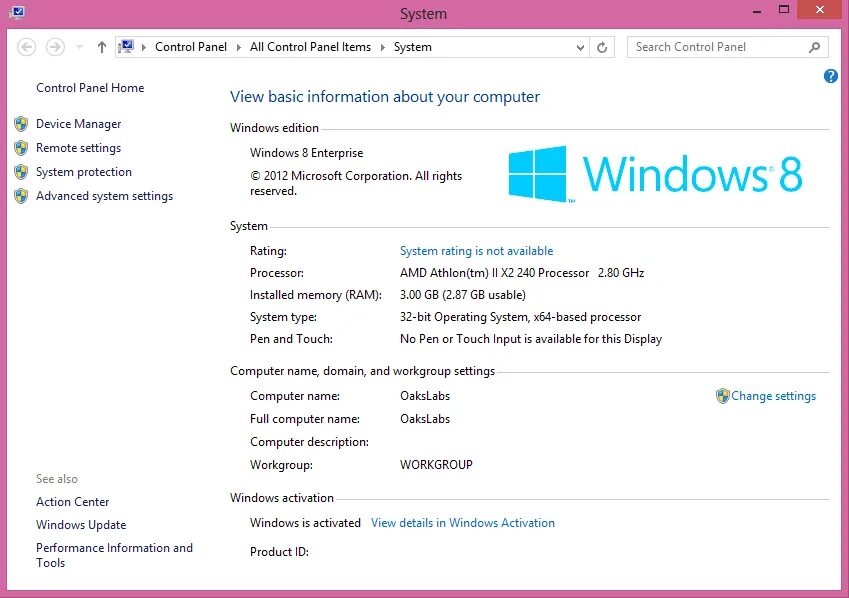
Task: Open the recent locations dropdown arrow
Action: point(80,47)
